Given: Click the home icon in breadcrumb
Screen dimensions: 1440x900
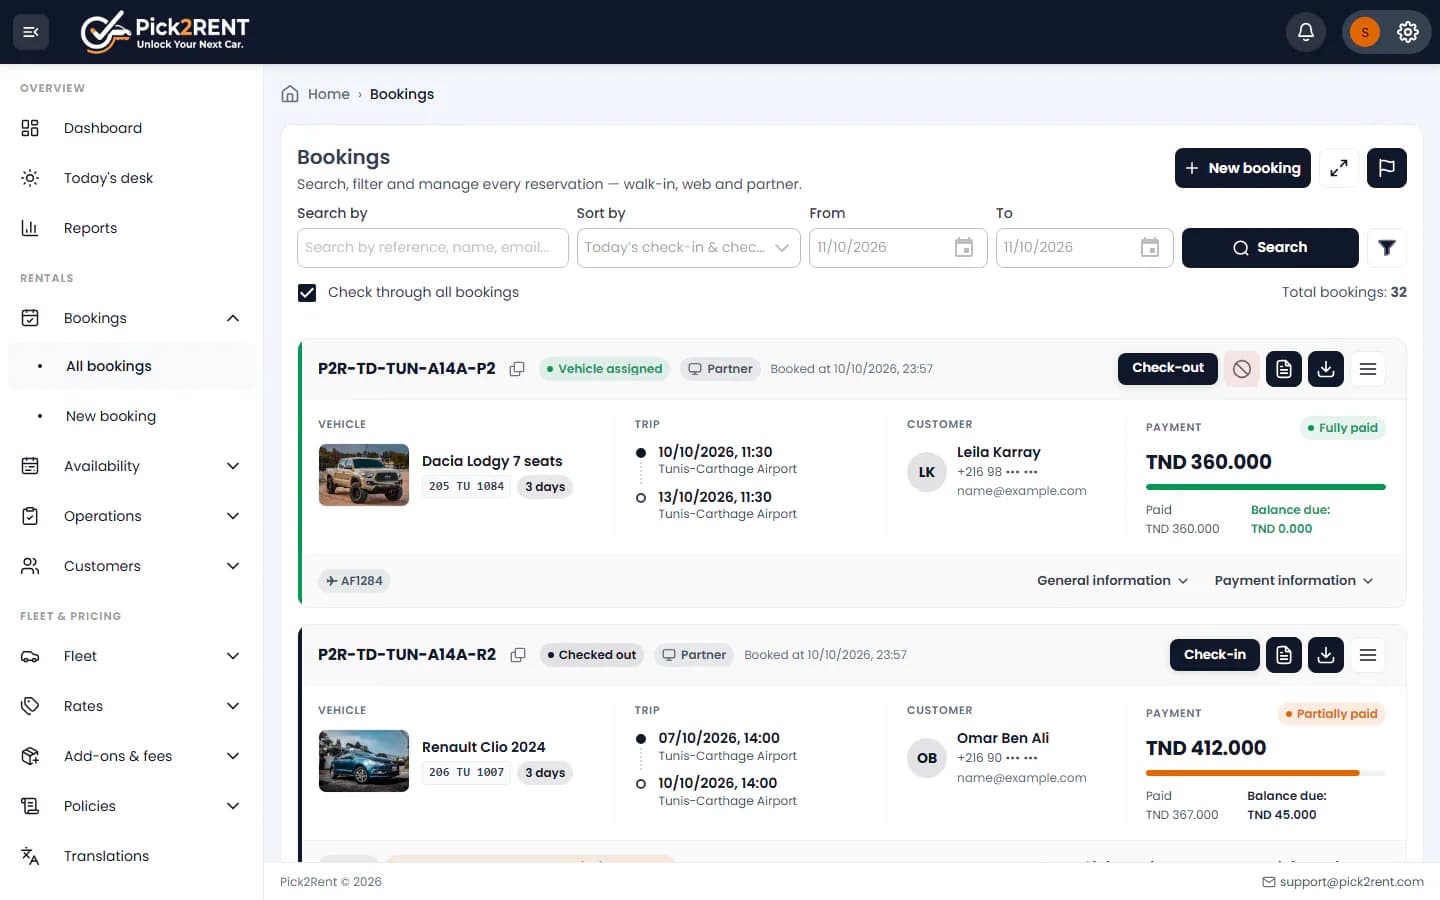Looking at the screenshot, I should coord(290,94).
